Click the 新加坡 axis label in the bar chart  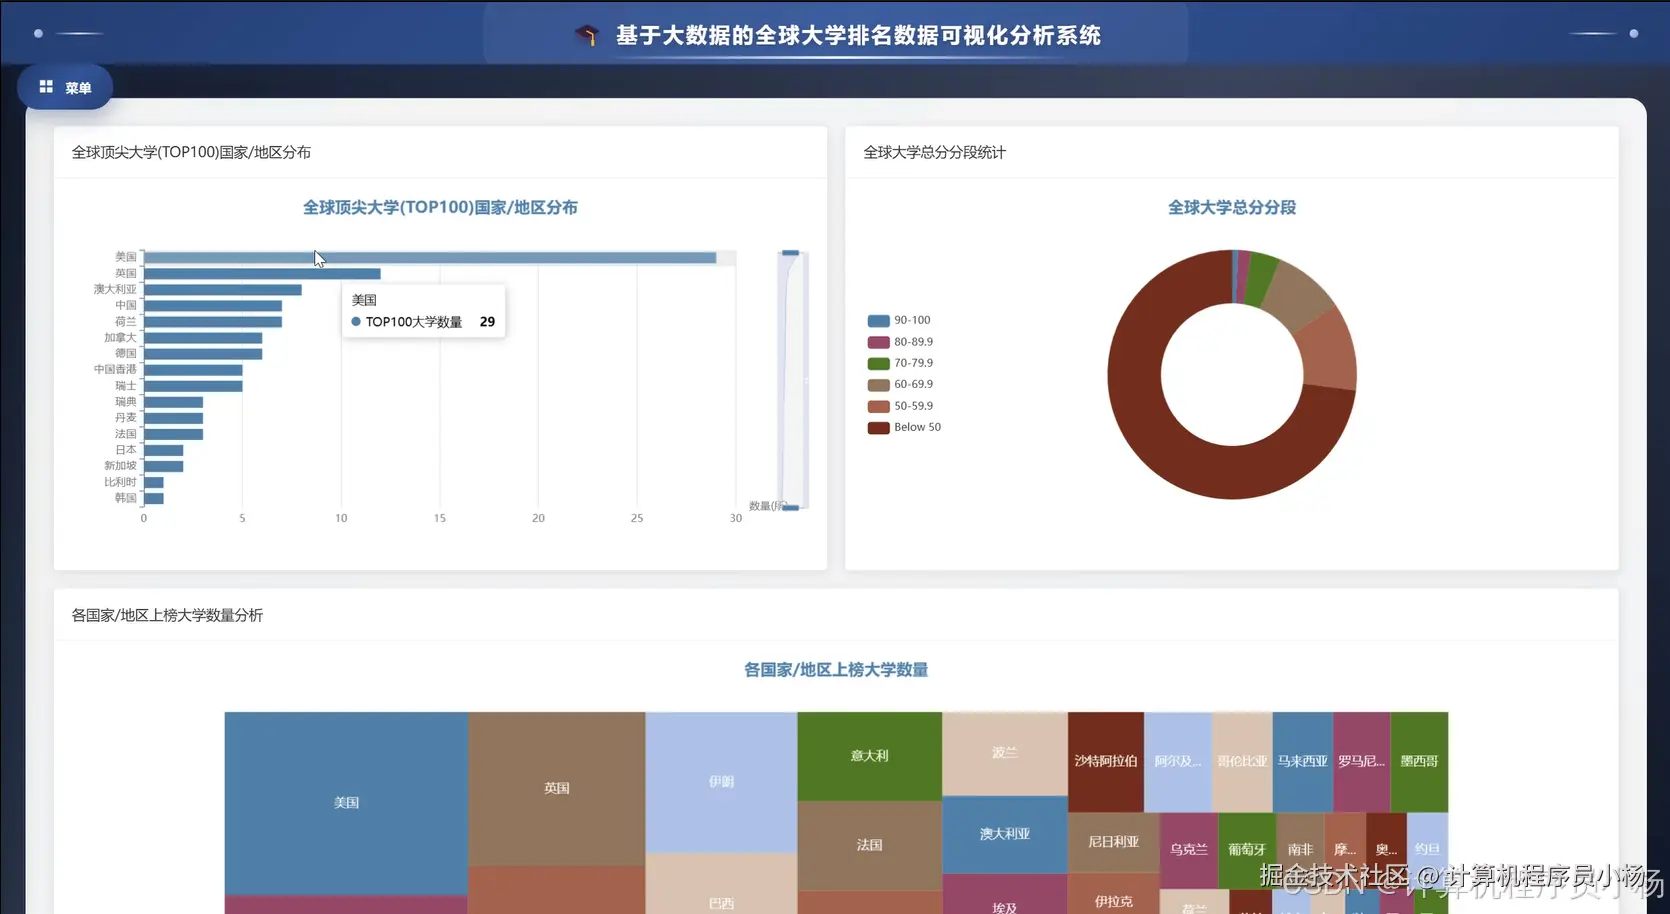tap(120, 466)
